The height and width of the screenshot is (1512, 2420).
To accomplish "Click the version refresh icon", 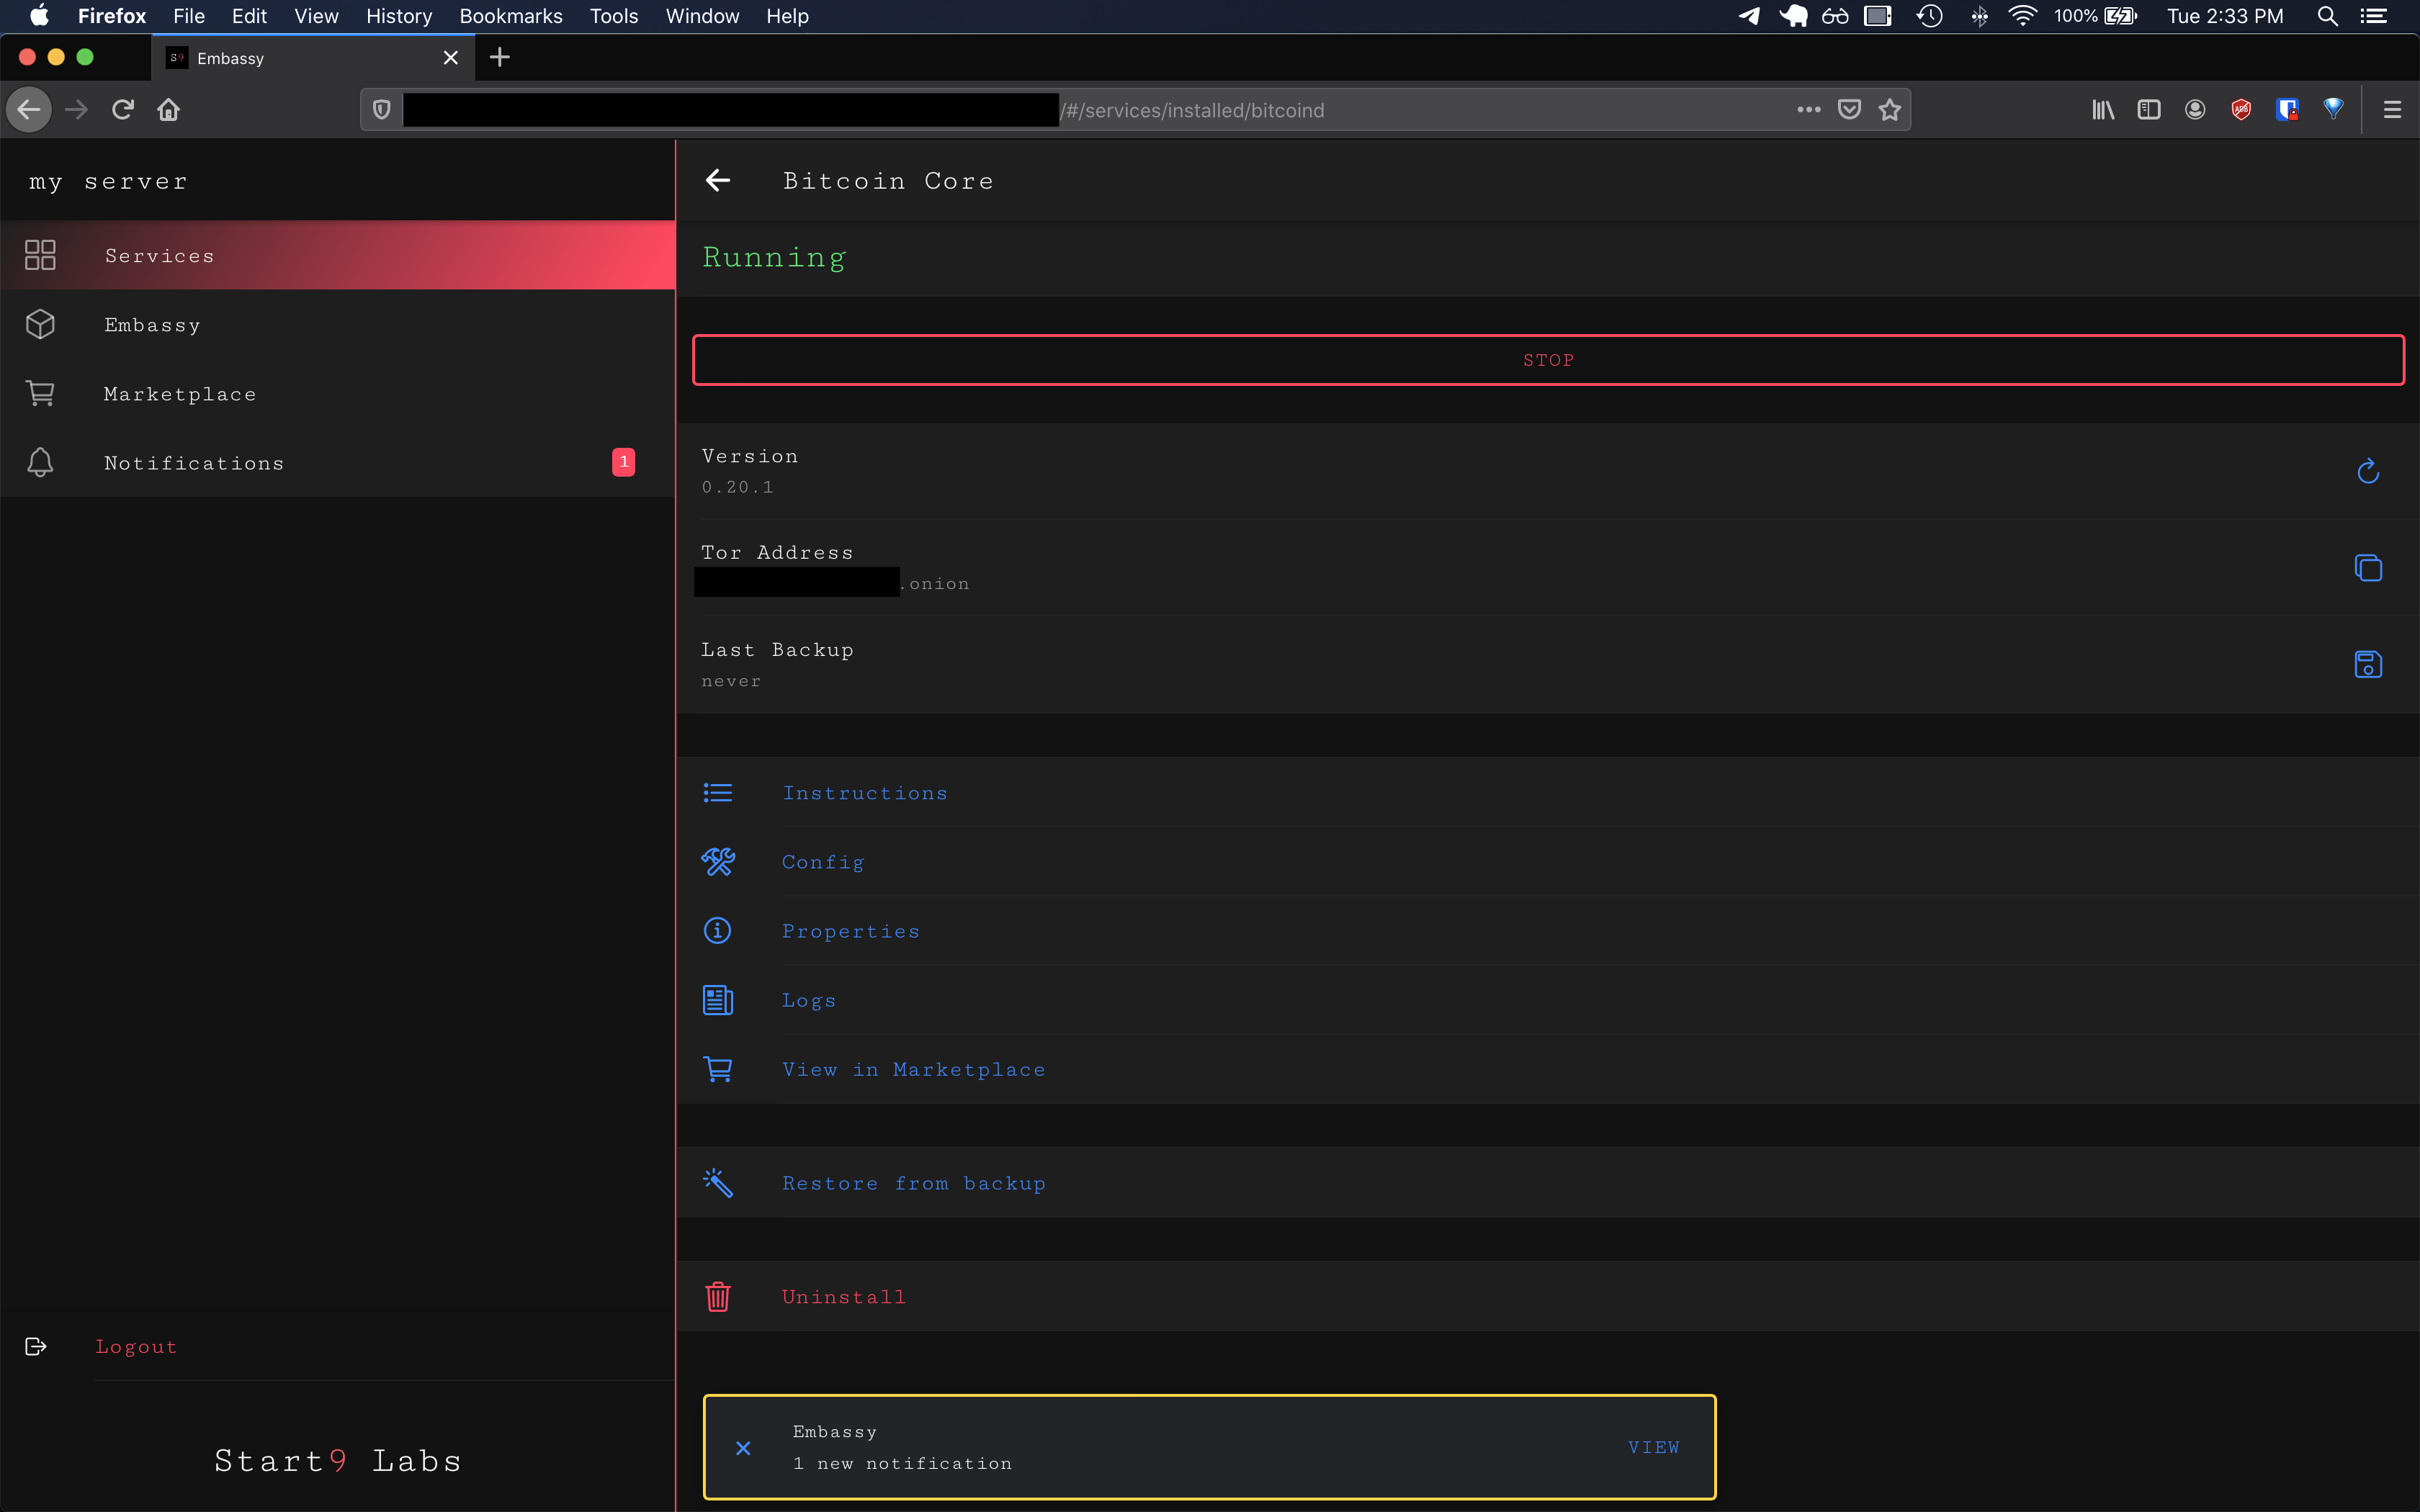I will [x=2367, y=471].
